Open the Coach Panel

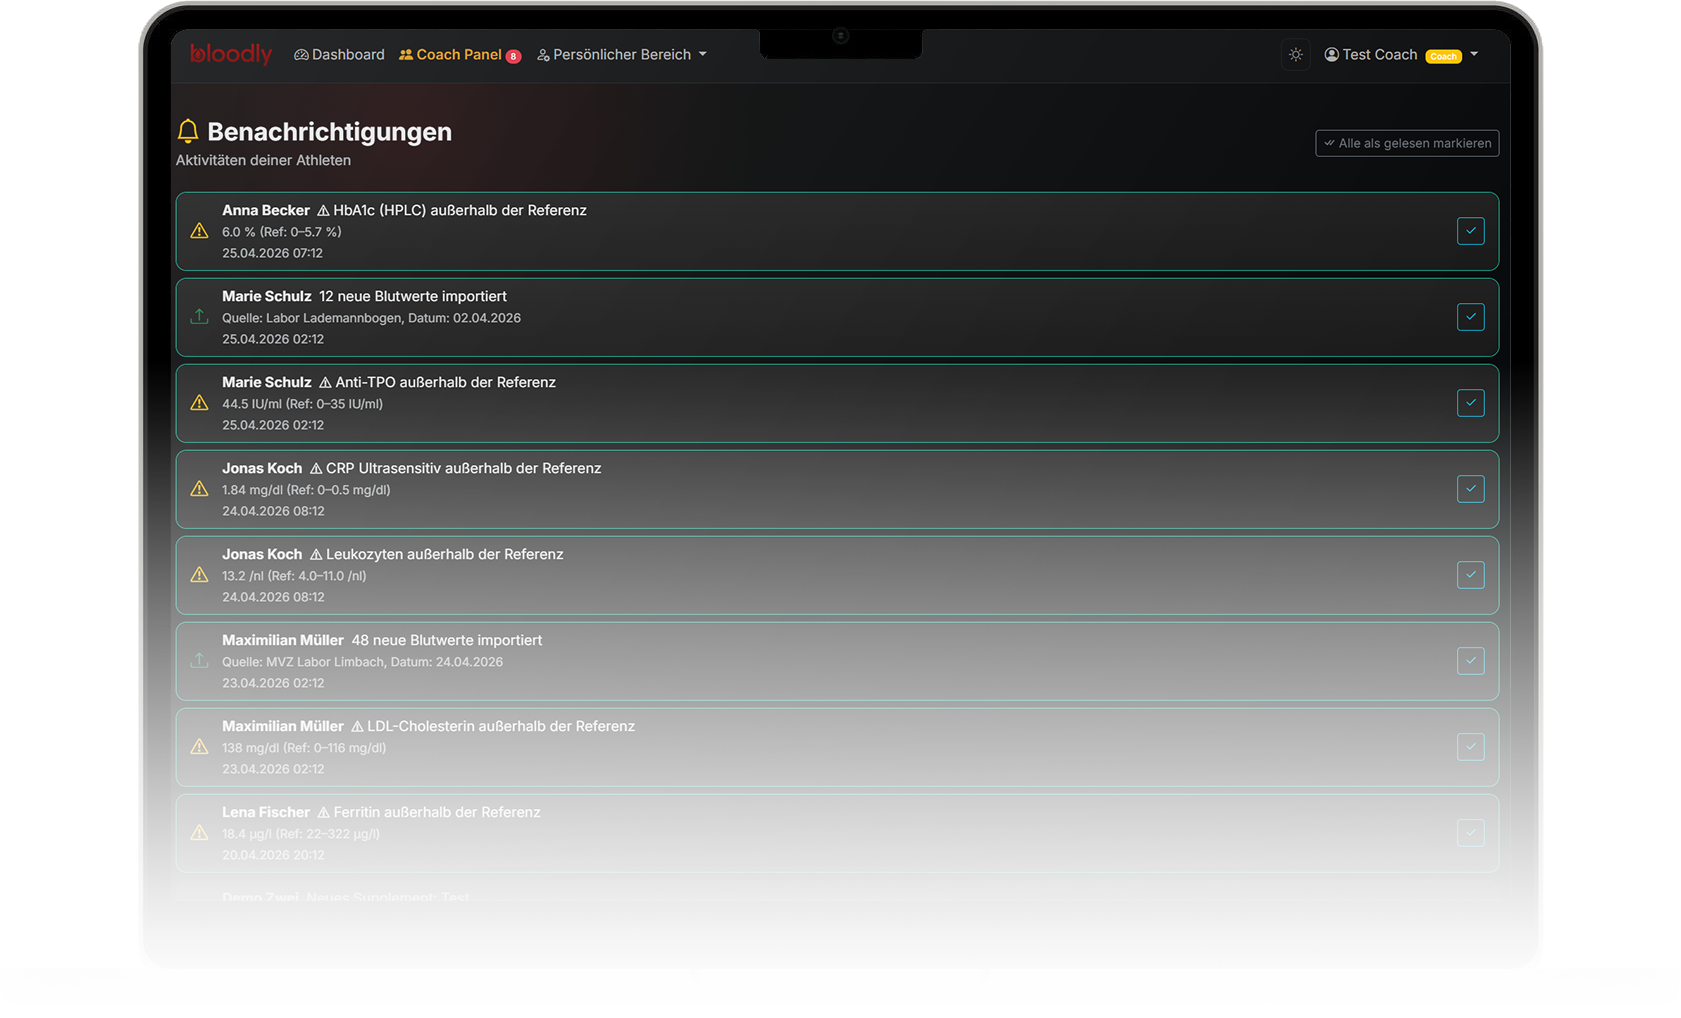point(459,54)
